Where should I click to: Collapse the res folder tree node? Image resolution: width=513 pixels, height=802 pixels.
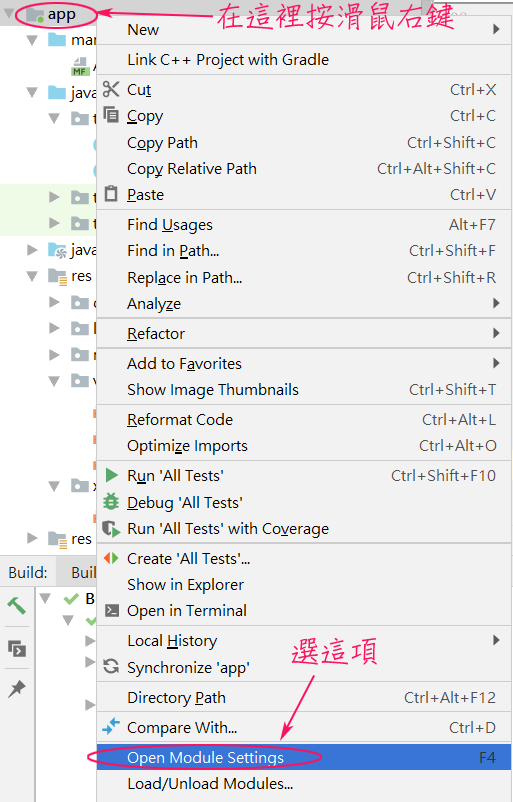[x=32, y=276]
